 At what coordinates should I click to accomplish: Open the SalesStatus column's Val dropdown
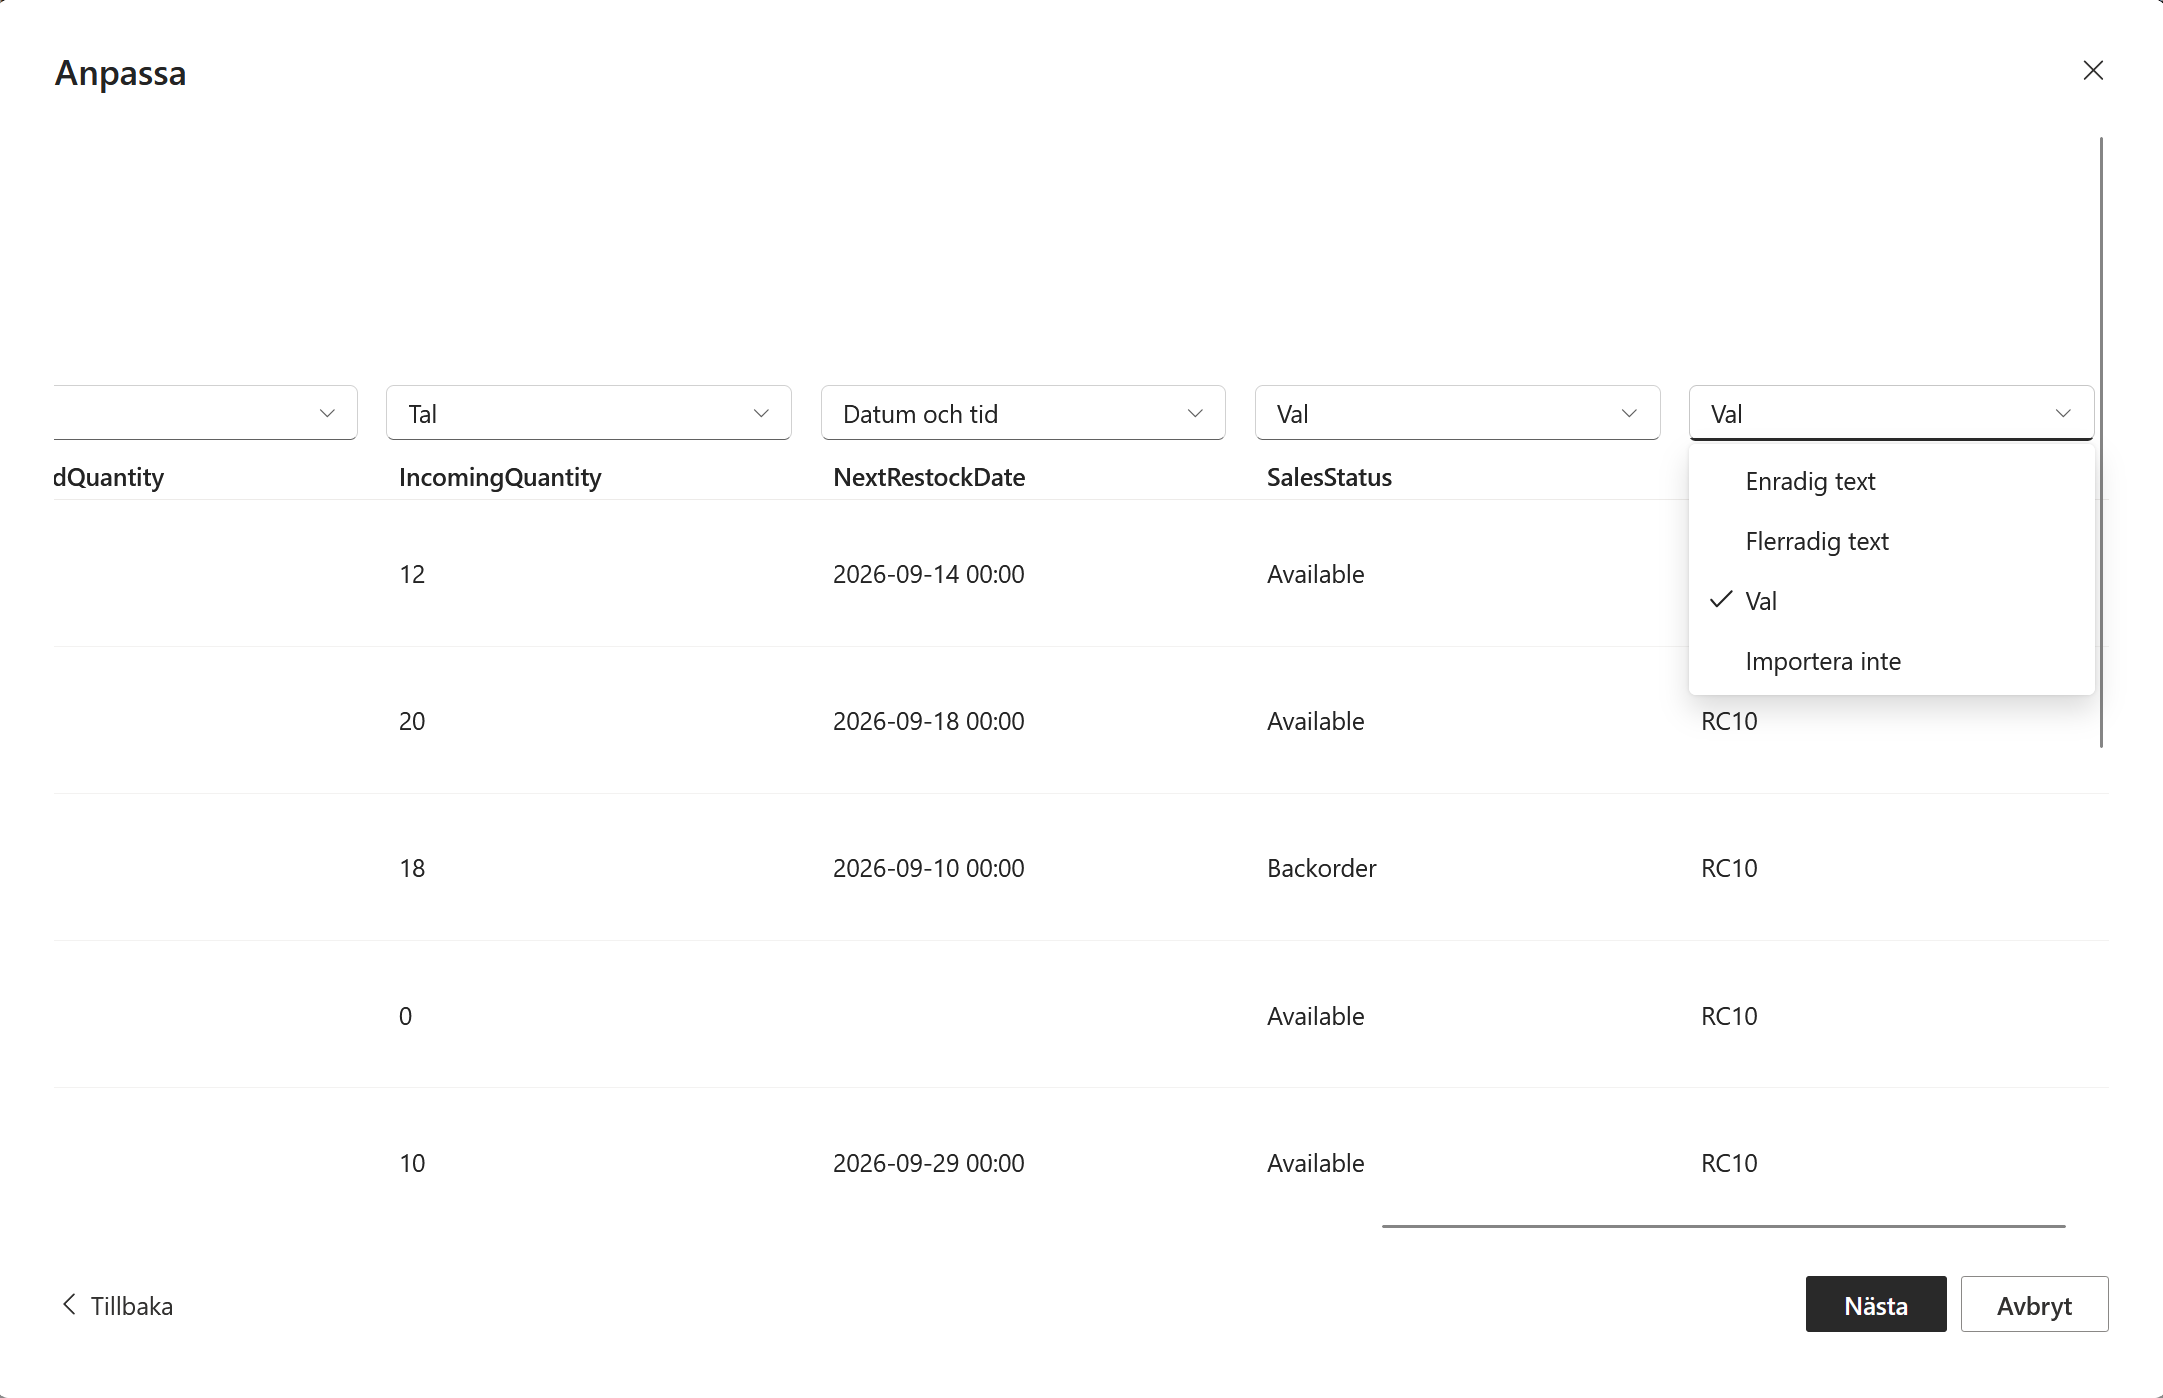pos(1457,413)
